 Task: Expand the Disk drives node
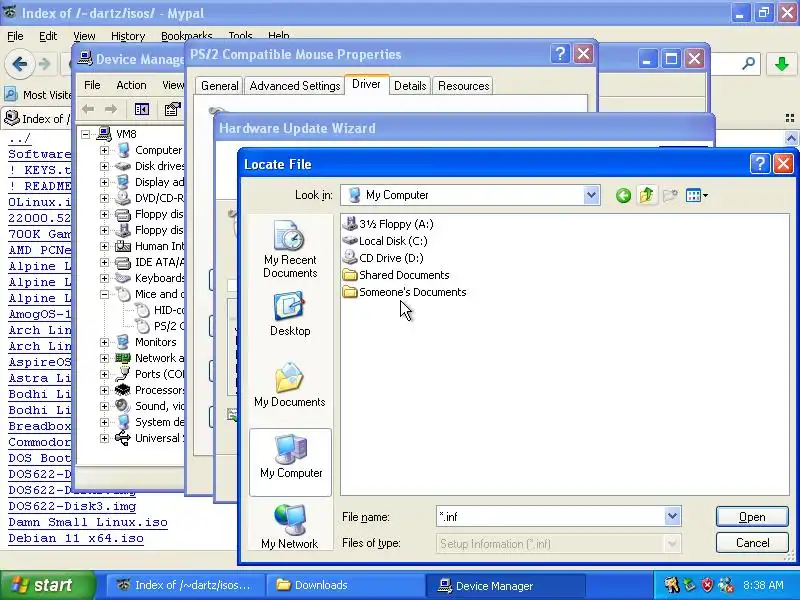[x=104, y=166]
